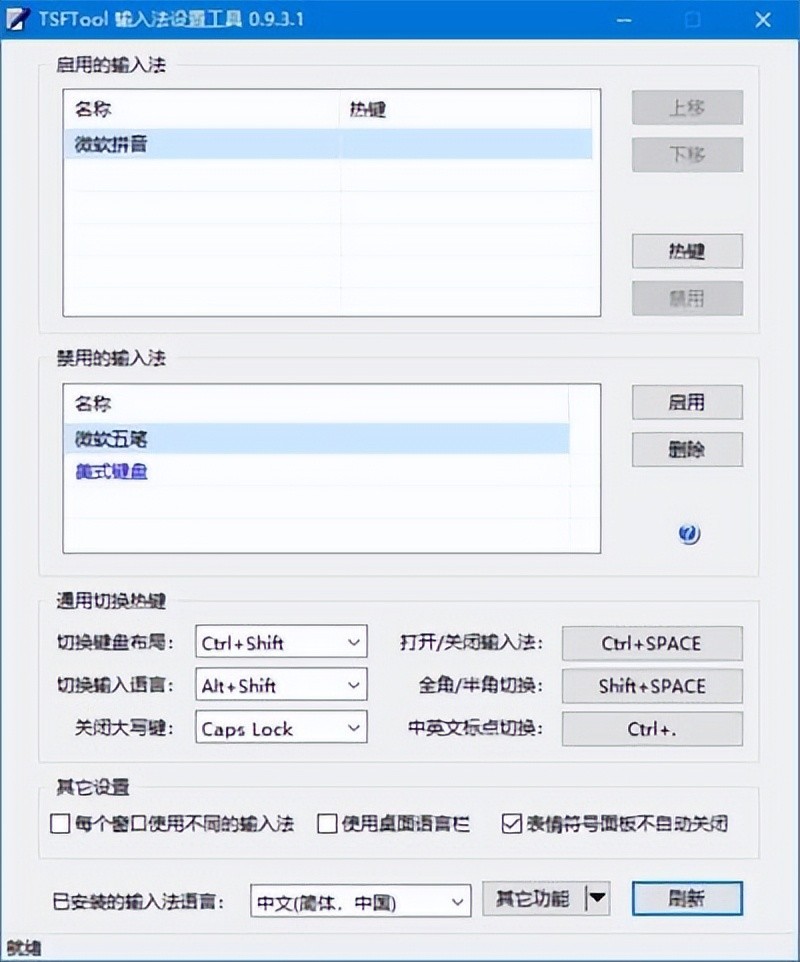Select 微软拼音 in enabled input methods
The image size is (800, 962).
112,144
